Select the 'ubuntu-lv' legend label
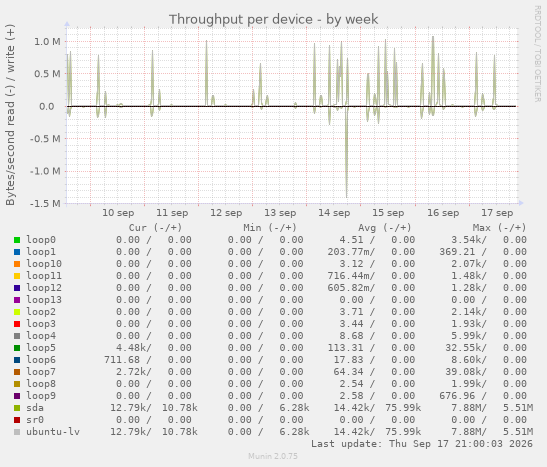This screenshot has height=467, width=547. tap(53, 432)
